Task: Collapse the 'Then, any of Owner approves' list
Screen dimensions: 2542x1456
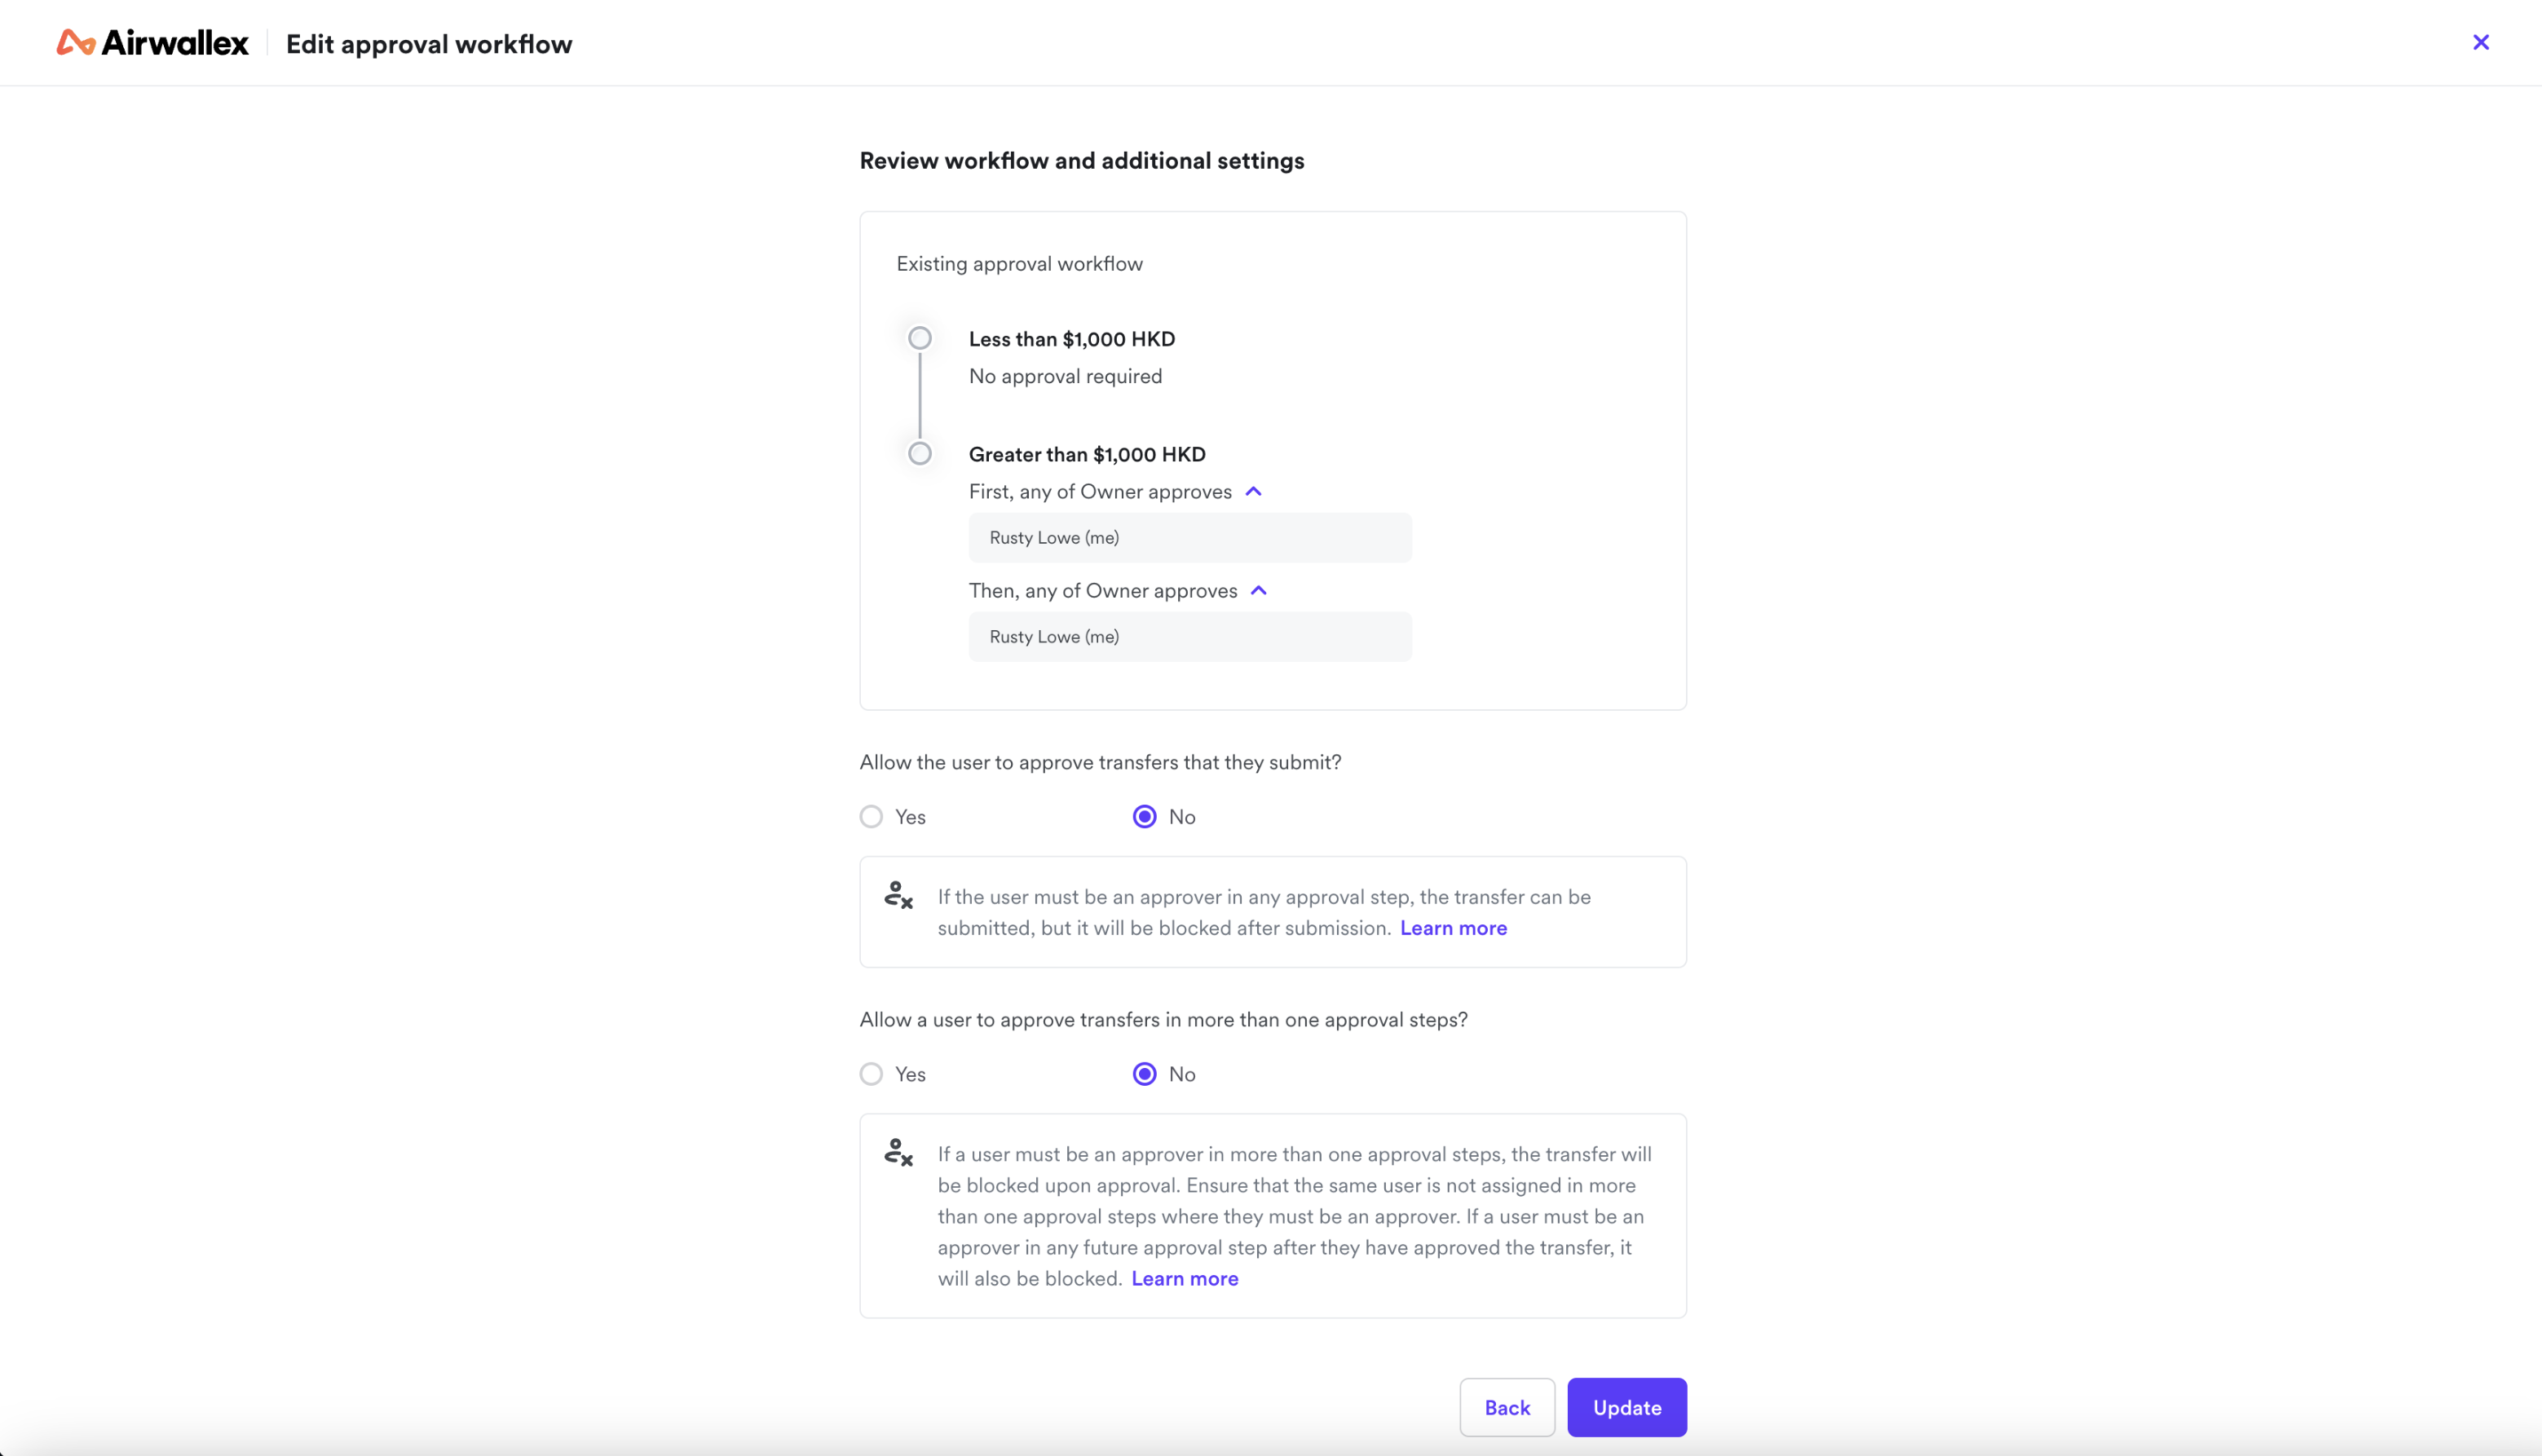Action: (1258, 590)
